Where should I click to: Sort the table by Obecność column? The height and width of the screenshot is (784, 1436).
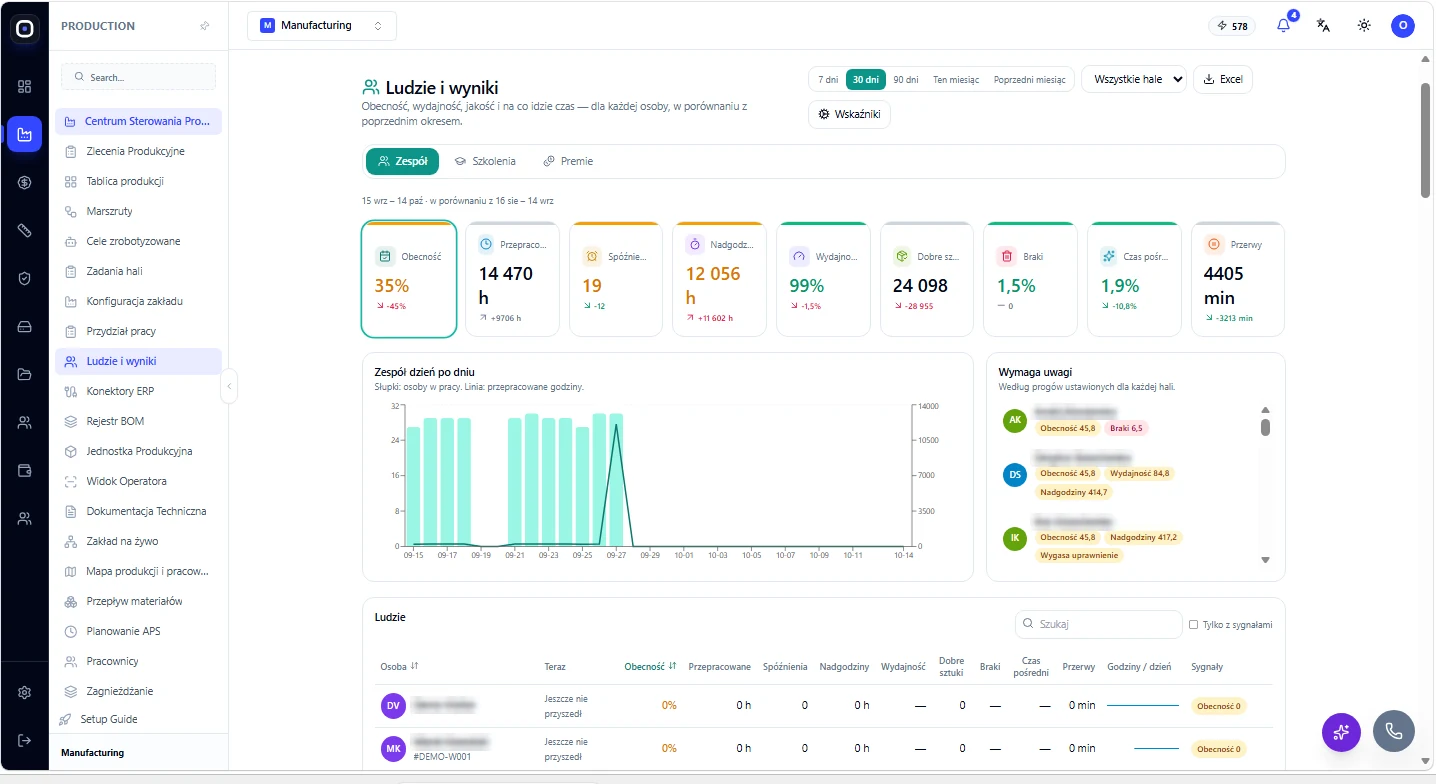[x=650, y=666]
